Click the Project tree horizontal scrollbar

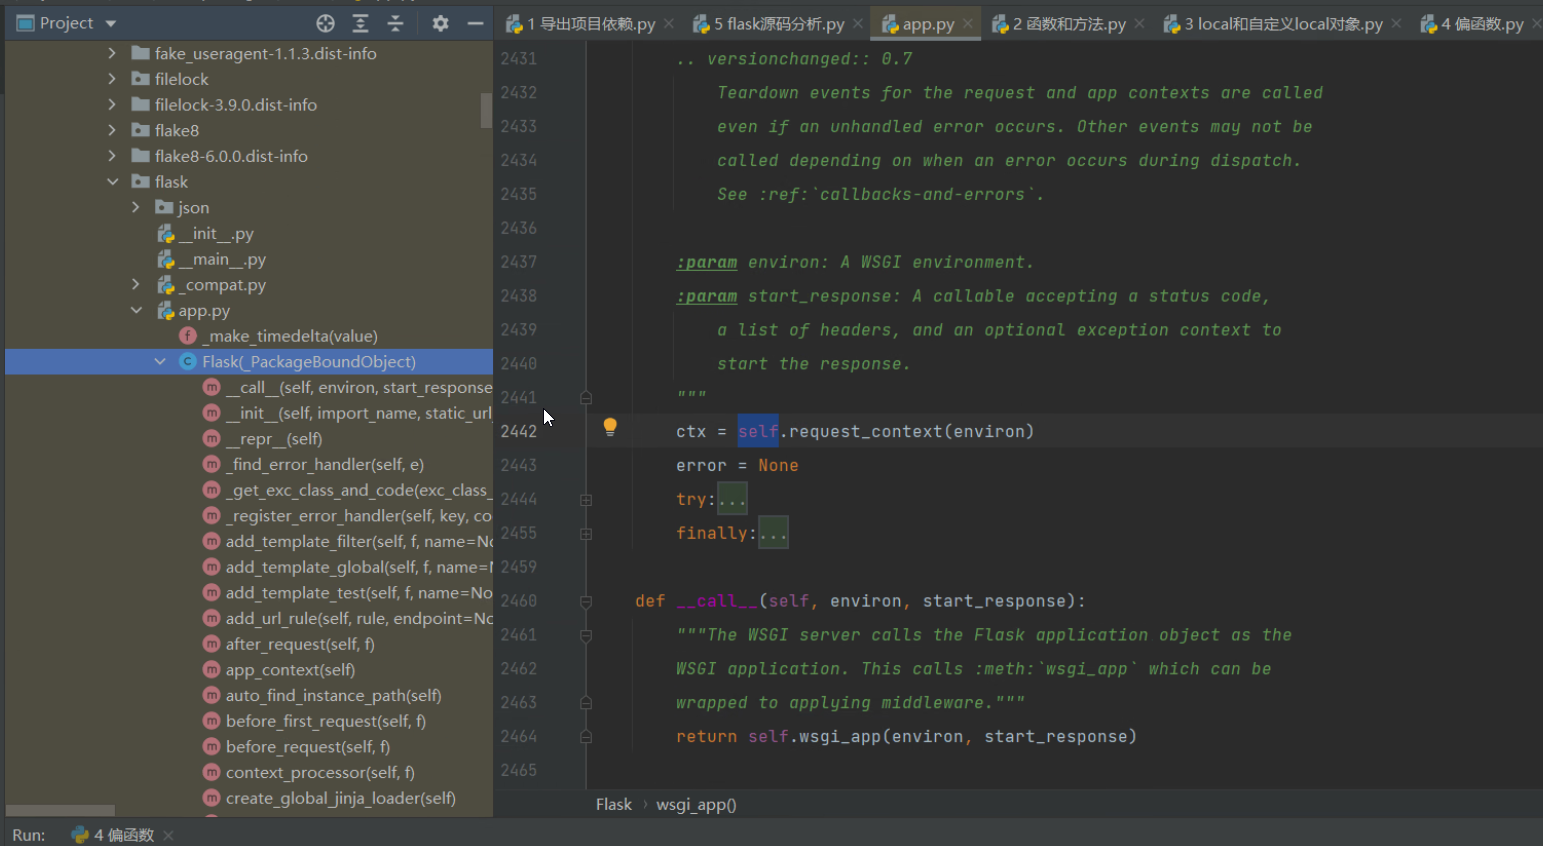[x=60, y=810]
